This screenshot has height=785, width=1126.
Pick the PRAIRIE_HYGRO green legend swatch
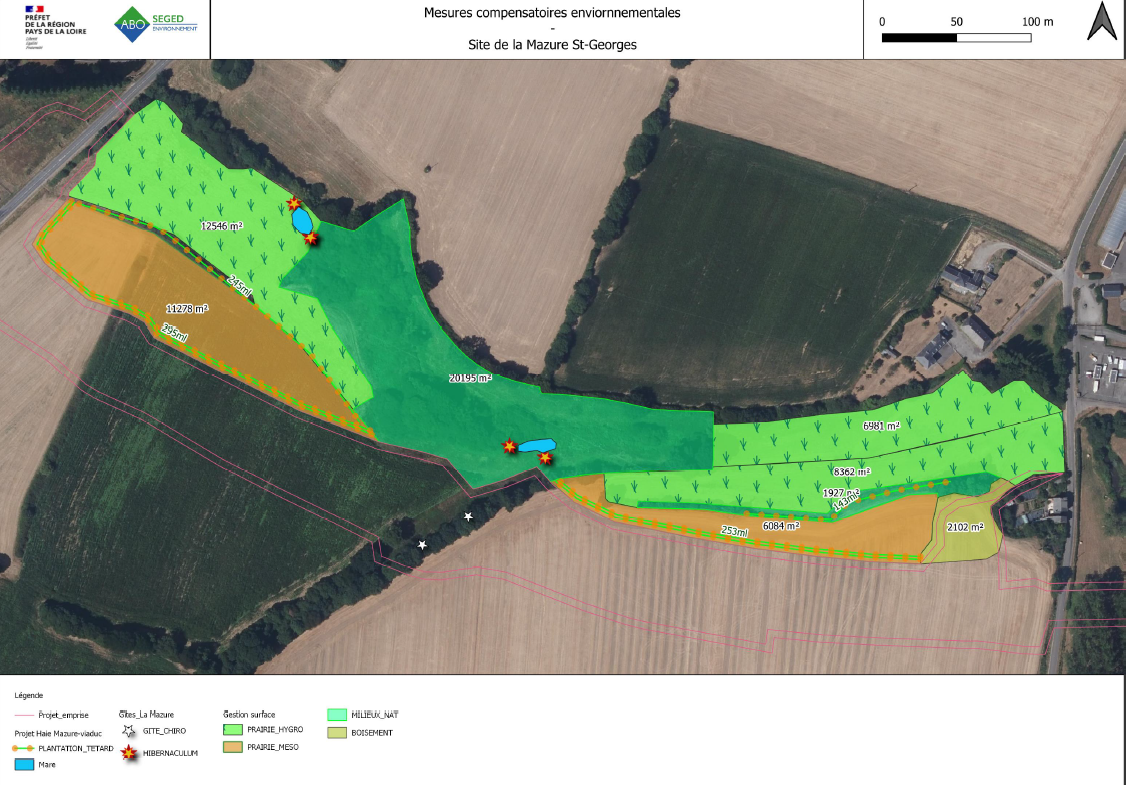[233, 731]
